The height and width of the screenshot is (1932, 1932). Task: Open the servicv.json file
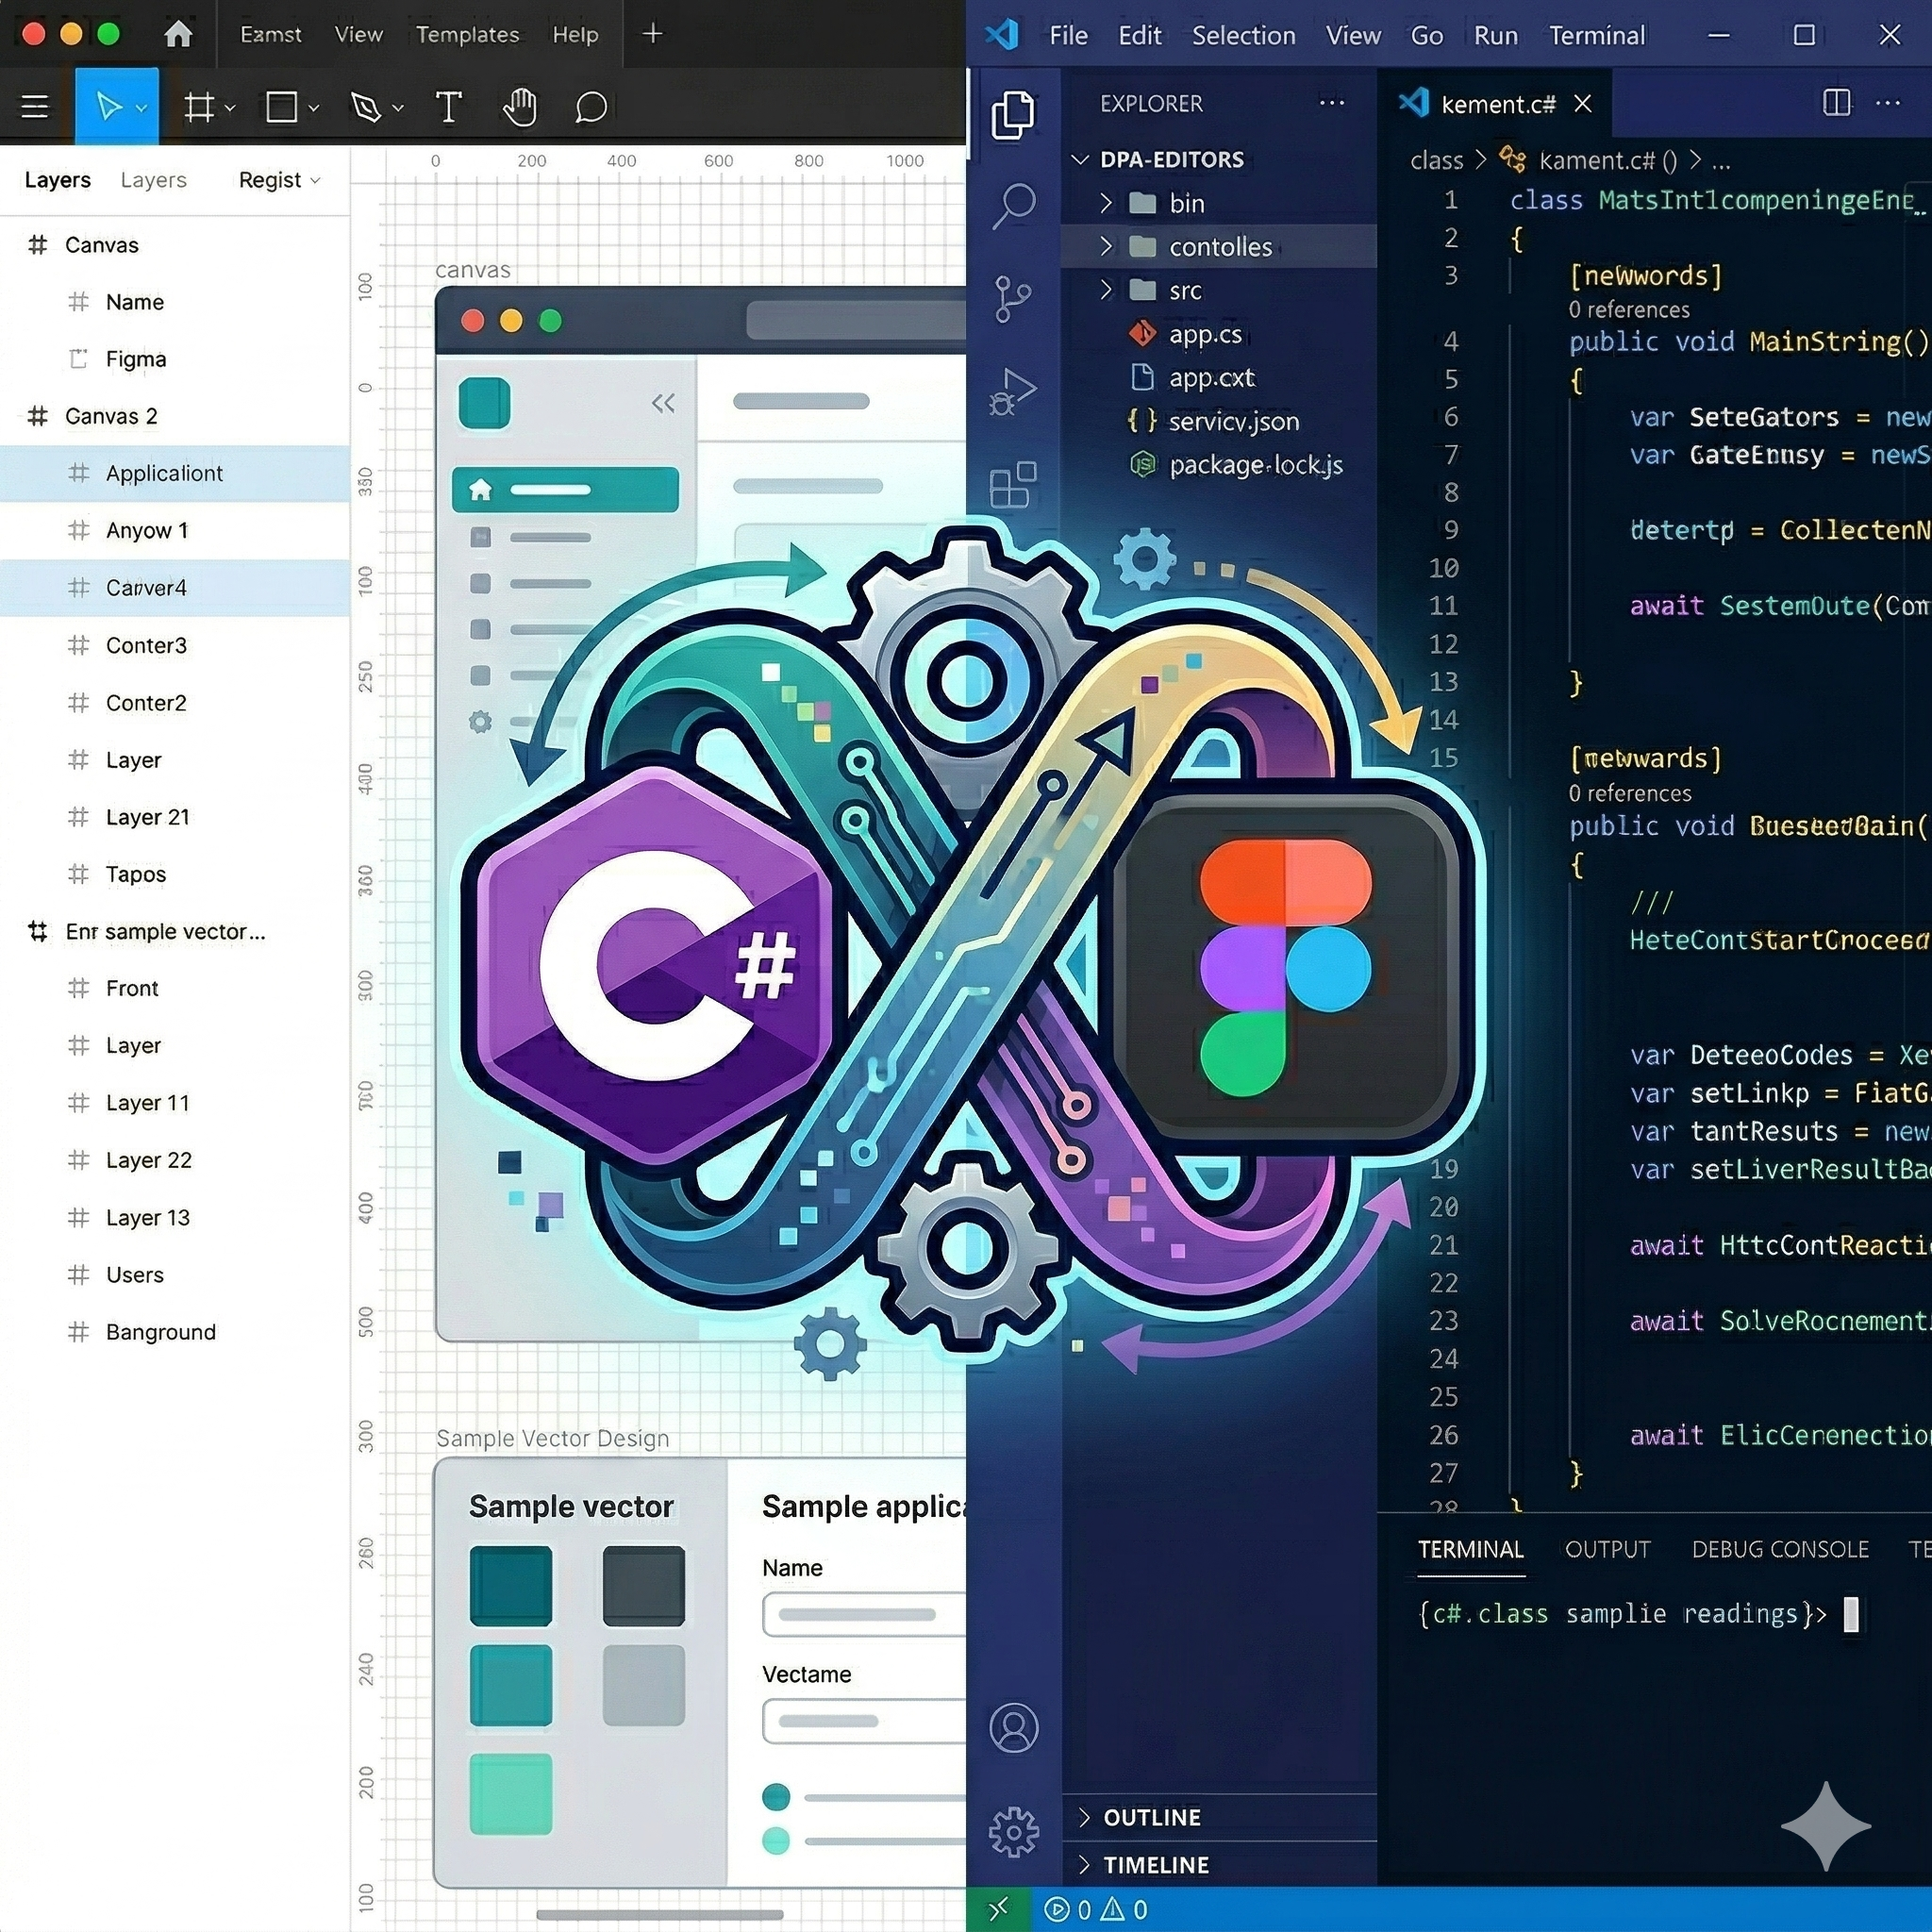(x=1233, y=422)
